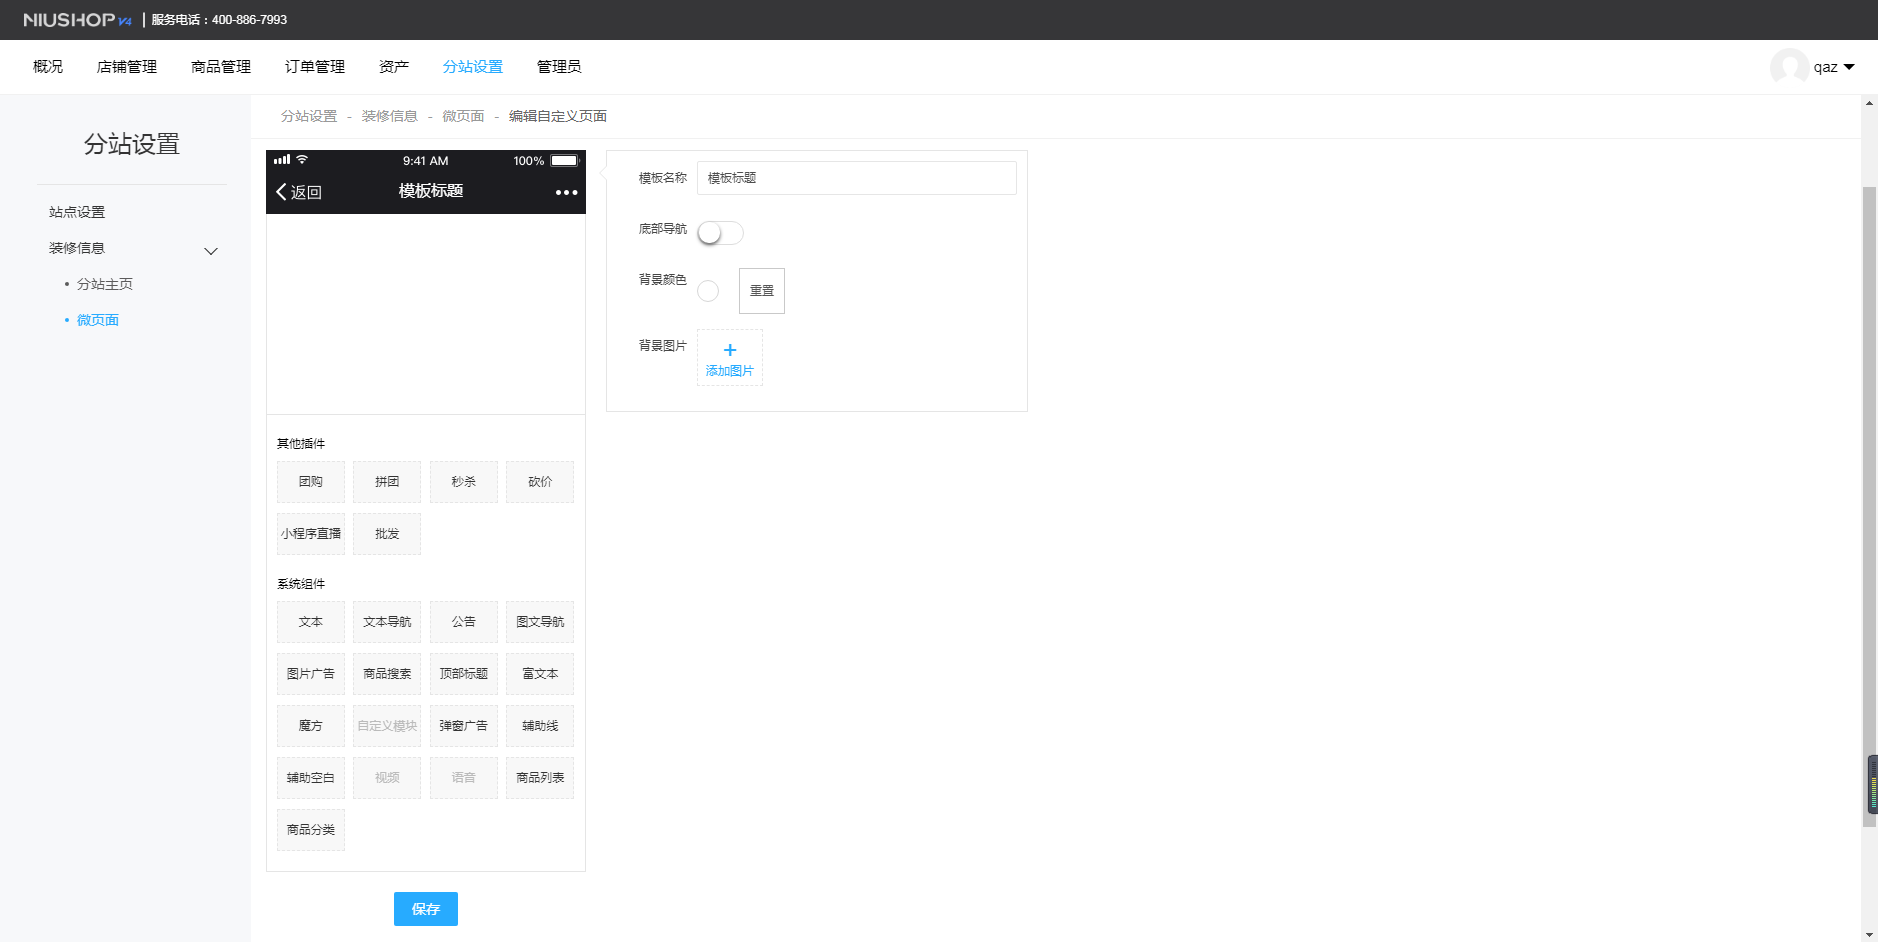1878x942 pixels.
Task: Click the disabled 语音 component
Action: (464, 778)
